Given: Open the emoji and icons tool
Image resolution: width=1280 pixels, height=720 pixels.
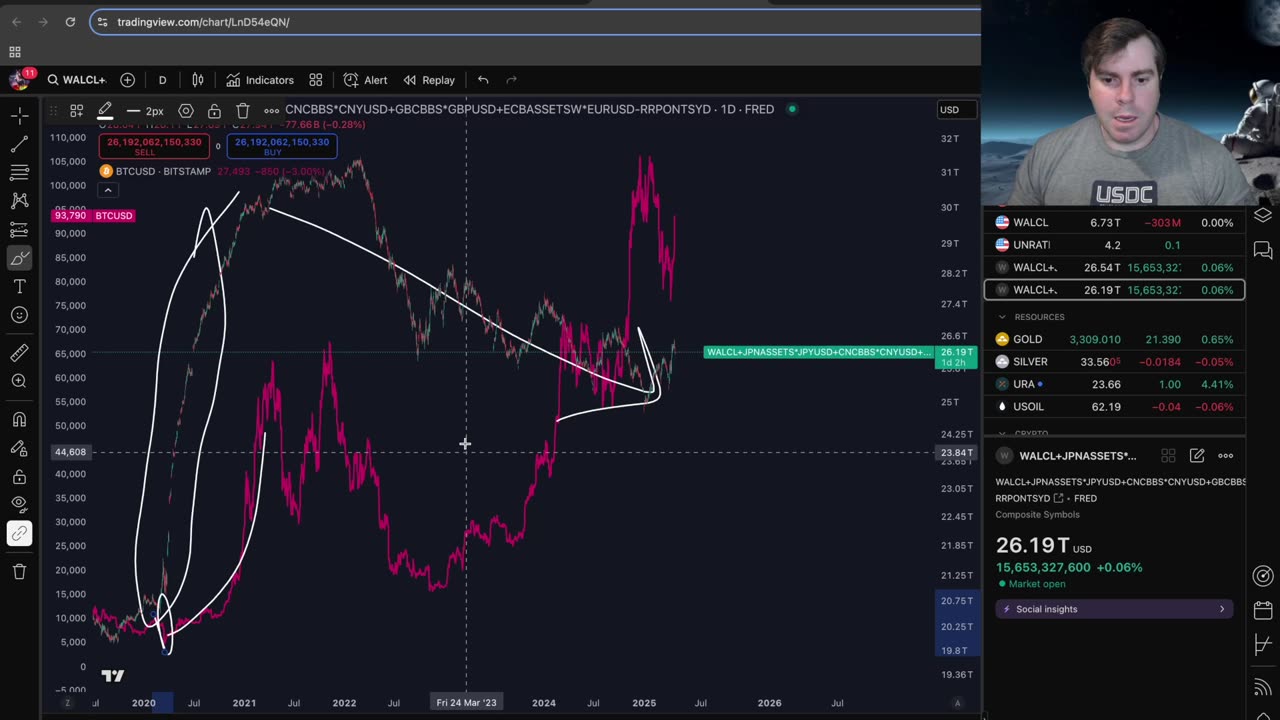Looking at the screenshot, I should pos(19,315).
